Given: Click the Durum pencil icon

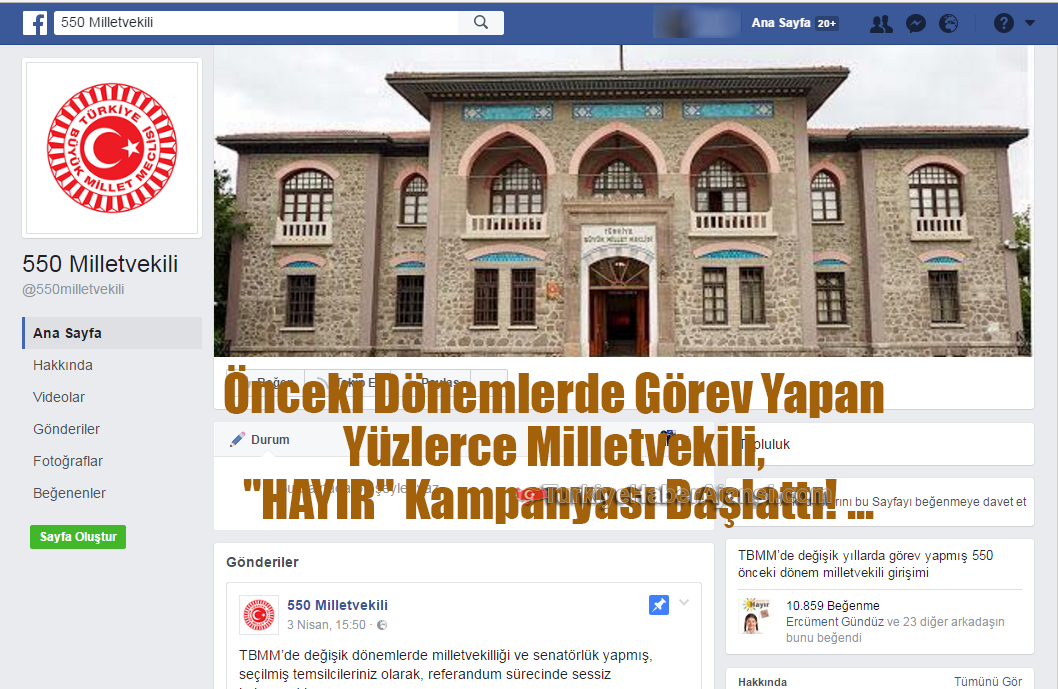Looking at the screenshot, I should click(237, 439).
